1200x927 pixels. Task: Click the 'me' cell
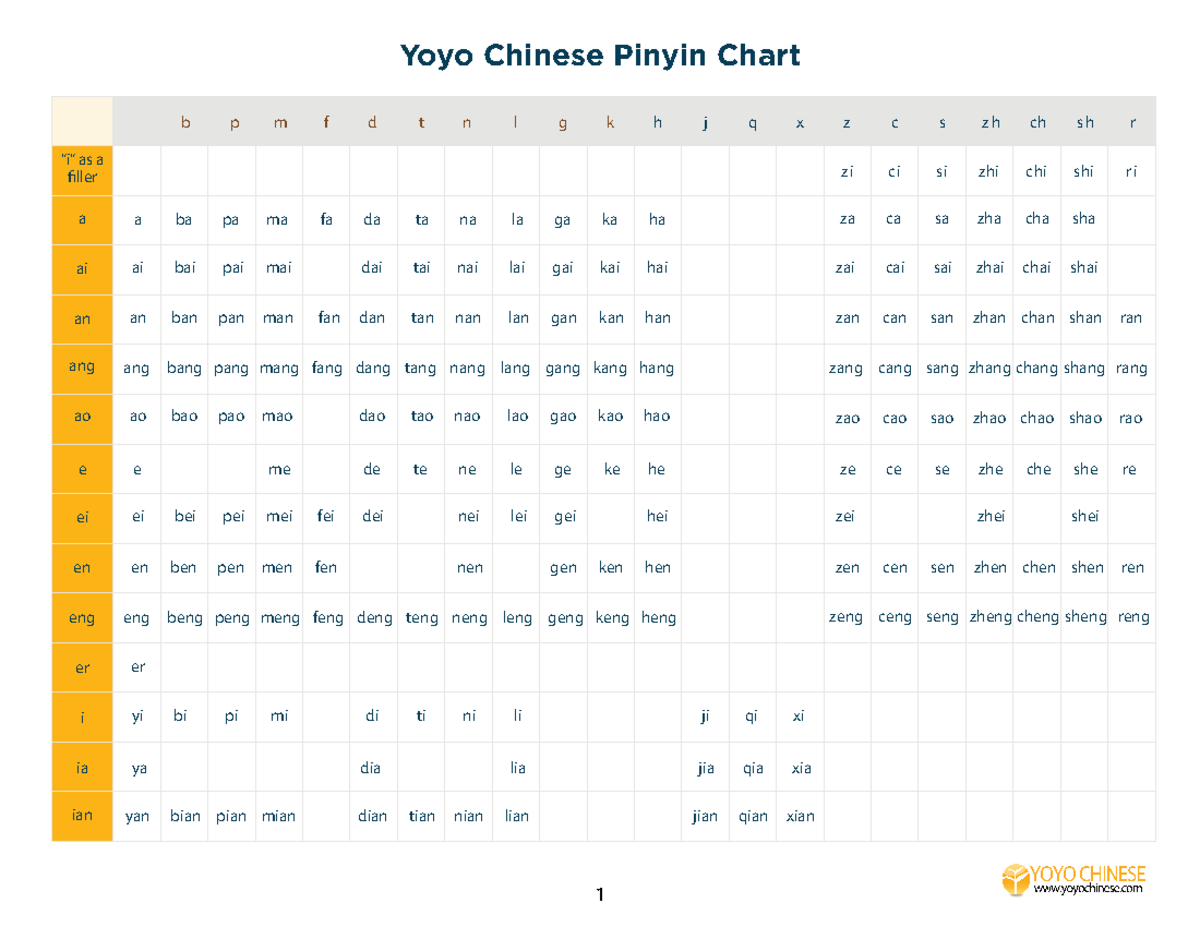[279, 469]
